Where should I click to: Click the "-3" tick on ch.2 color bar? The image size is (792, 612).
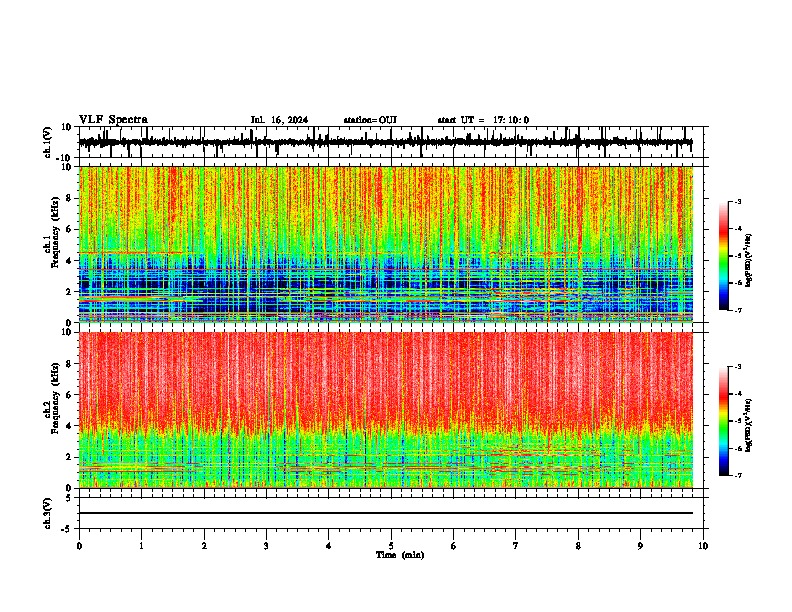[x=738, y=367]
